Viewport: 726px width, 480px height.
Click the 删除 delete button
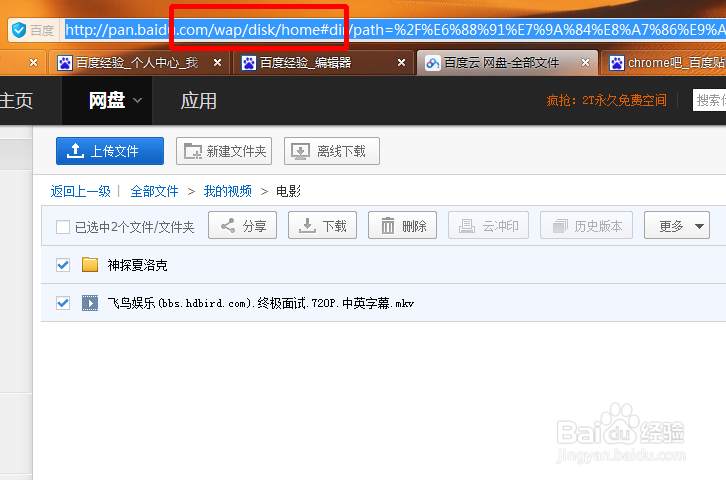[x=402, y=225]
